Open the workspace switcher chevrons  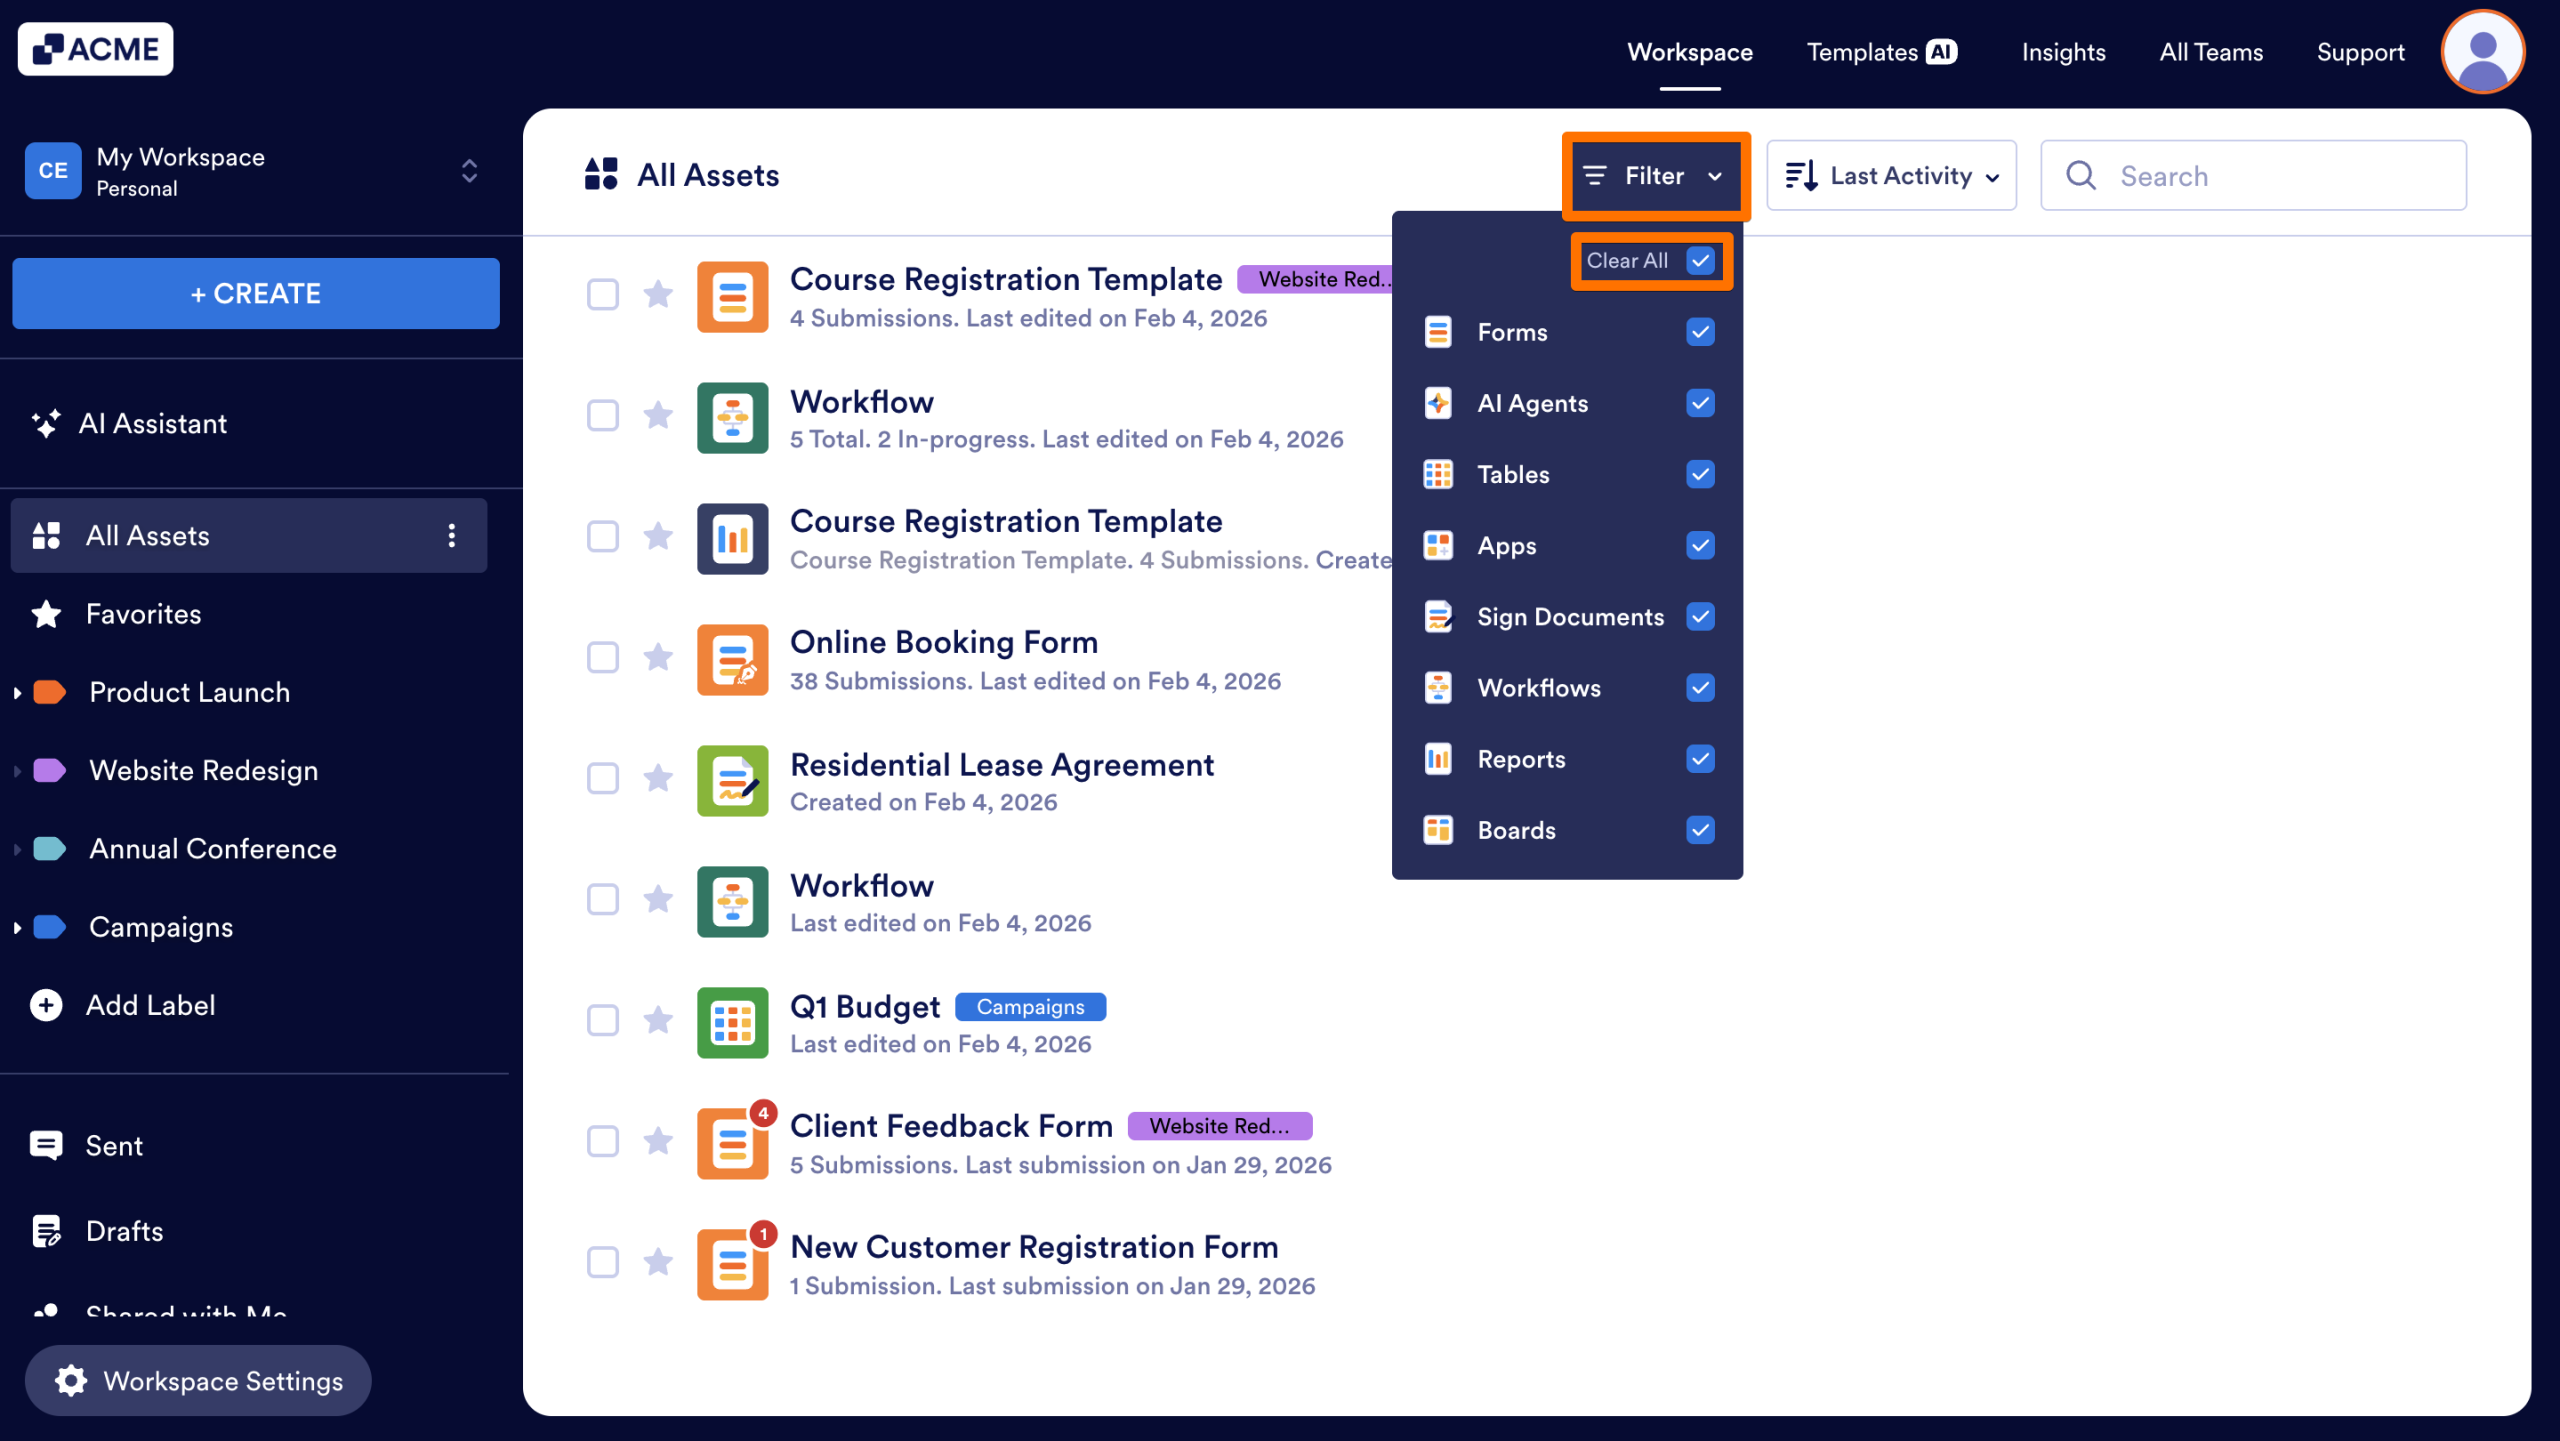point(468,171)
